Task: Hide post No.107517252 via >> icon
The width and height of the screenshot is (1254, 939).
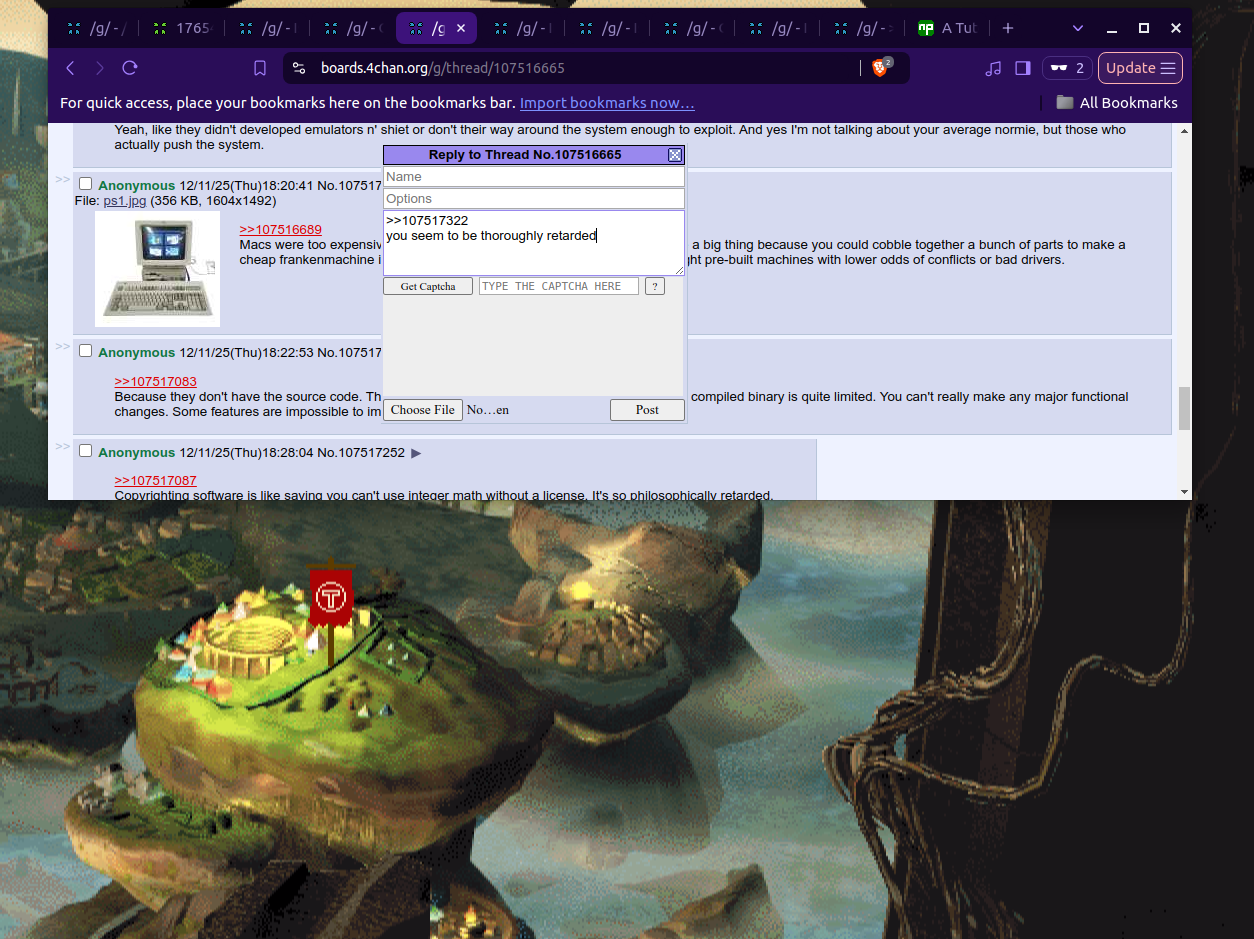Action: (62, 446)
